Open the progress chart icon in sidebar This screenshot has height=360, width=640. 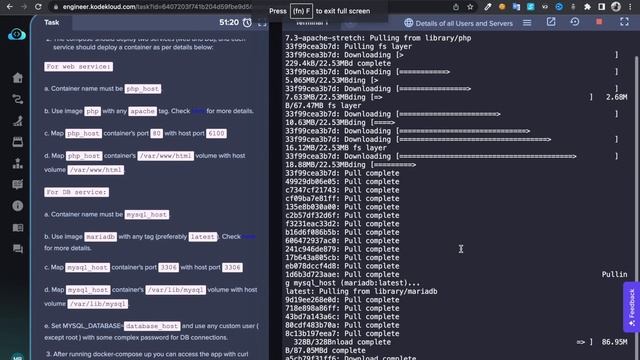pos(18,120)
